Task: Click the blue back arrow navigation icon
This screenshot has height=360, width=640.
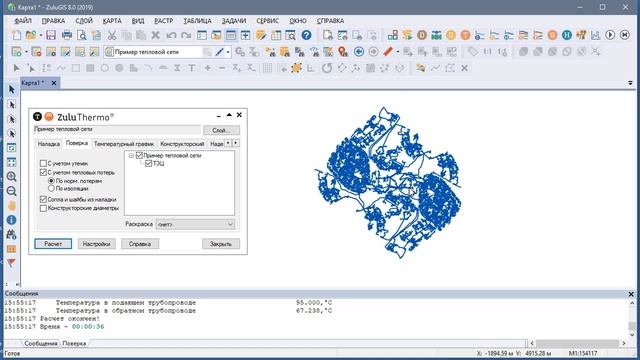Action: [x=359, y=52]
